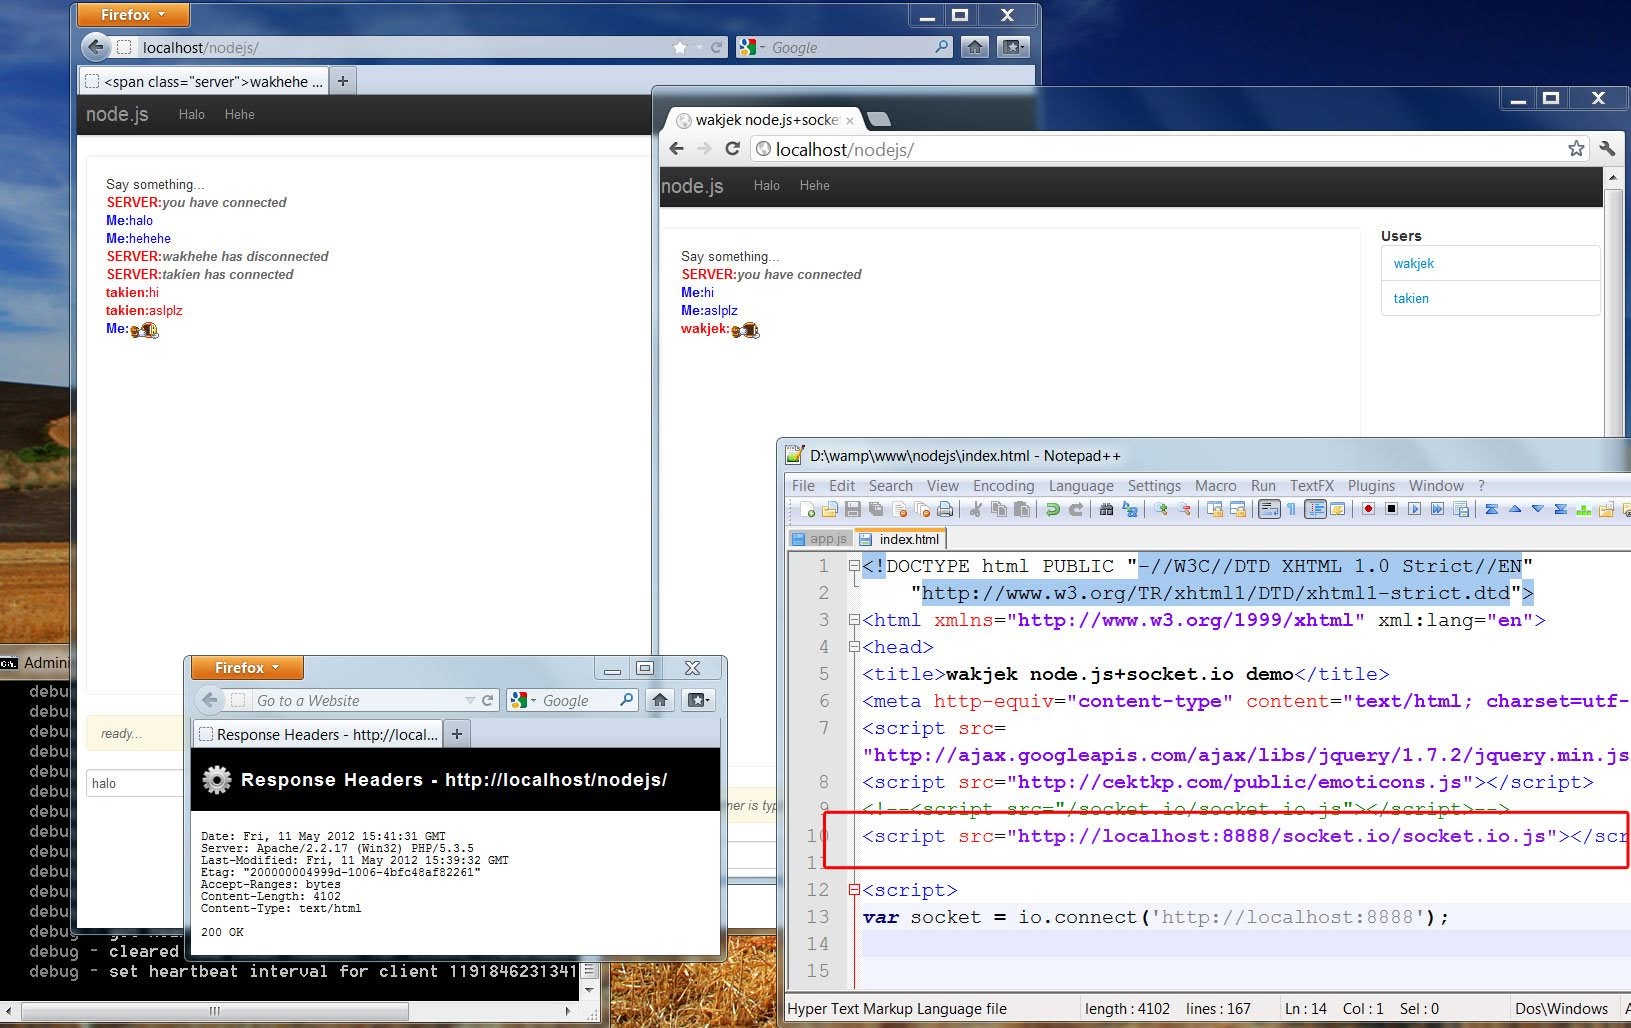
Task: Click the Print icon in Notepad++ toolbar
Action: [x=945, y=509]
